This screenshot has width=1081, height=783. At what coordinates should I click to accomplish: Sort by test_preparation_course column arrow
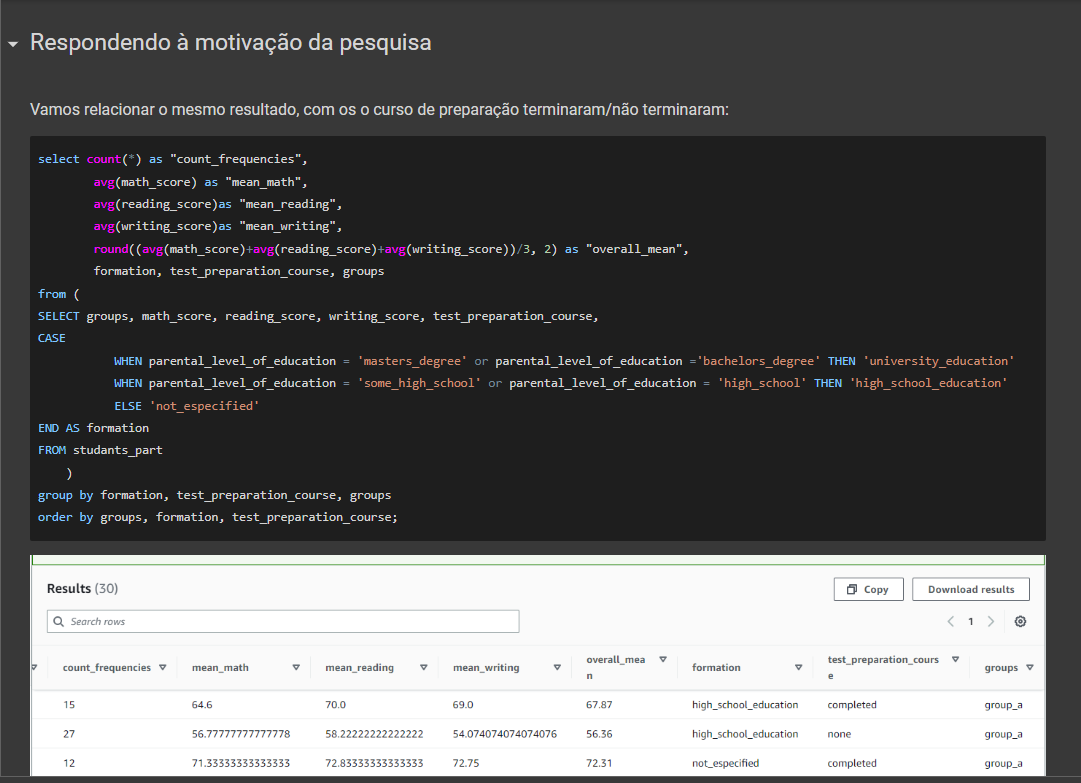pos(956,660)
